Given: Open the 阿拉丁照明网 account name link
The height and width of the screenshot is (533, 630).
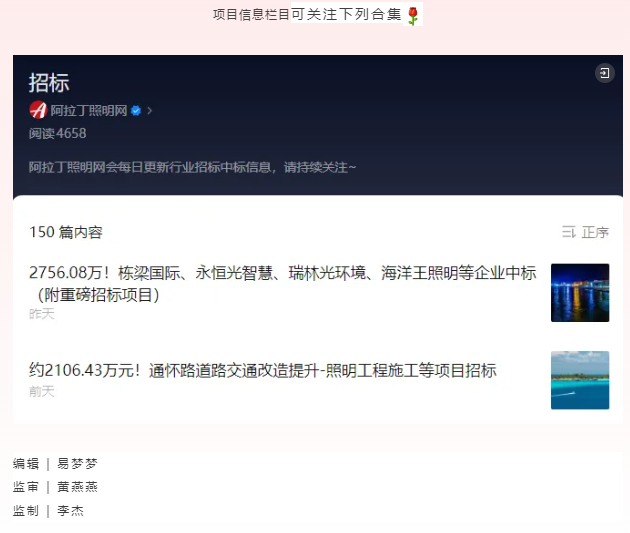Looking at the screenshot, I should click(x=89, y=110).
